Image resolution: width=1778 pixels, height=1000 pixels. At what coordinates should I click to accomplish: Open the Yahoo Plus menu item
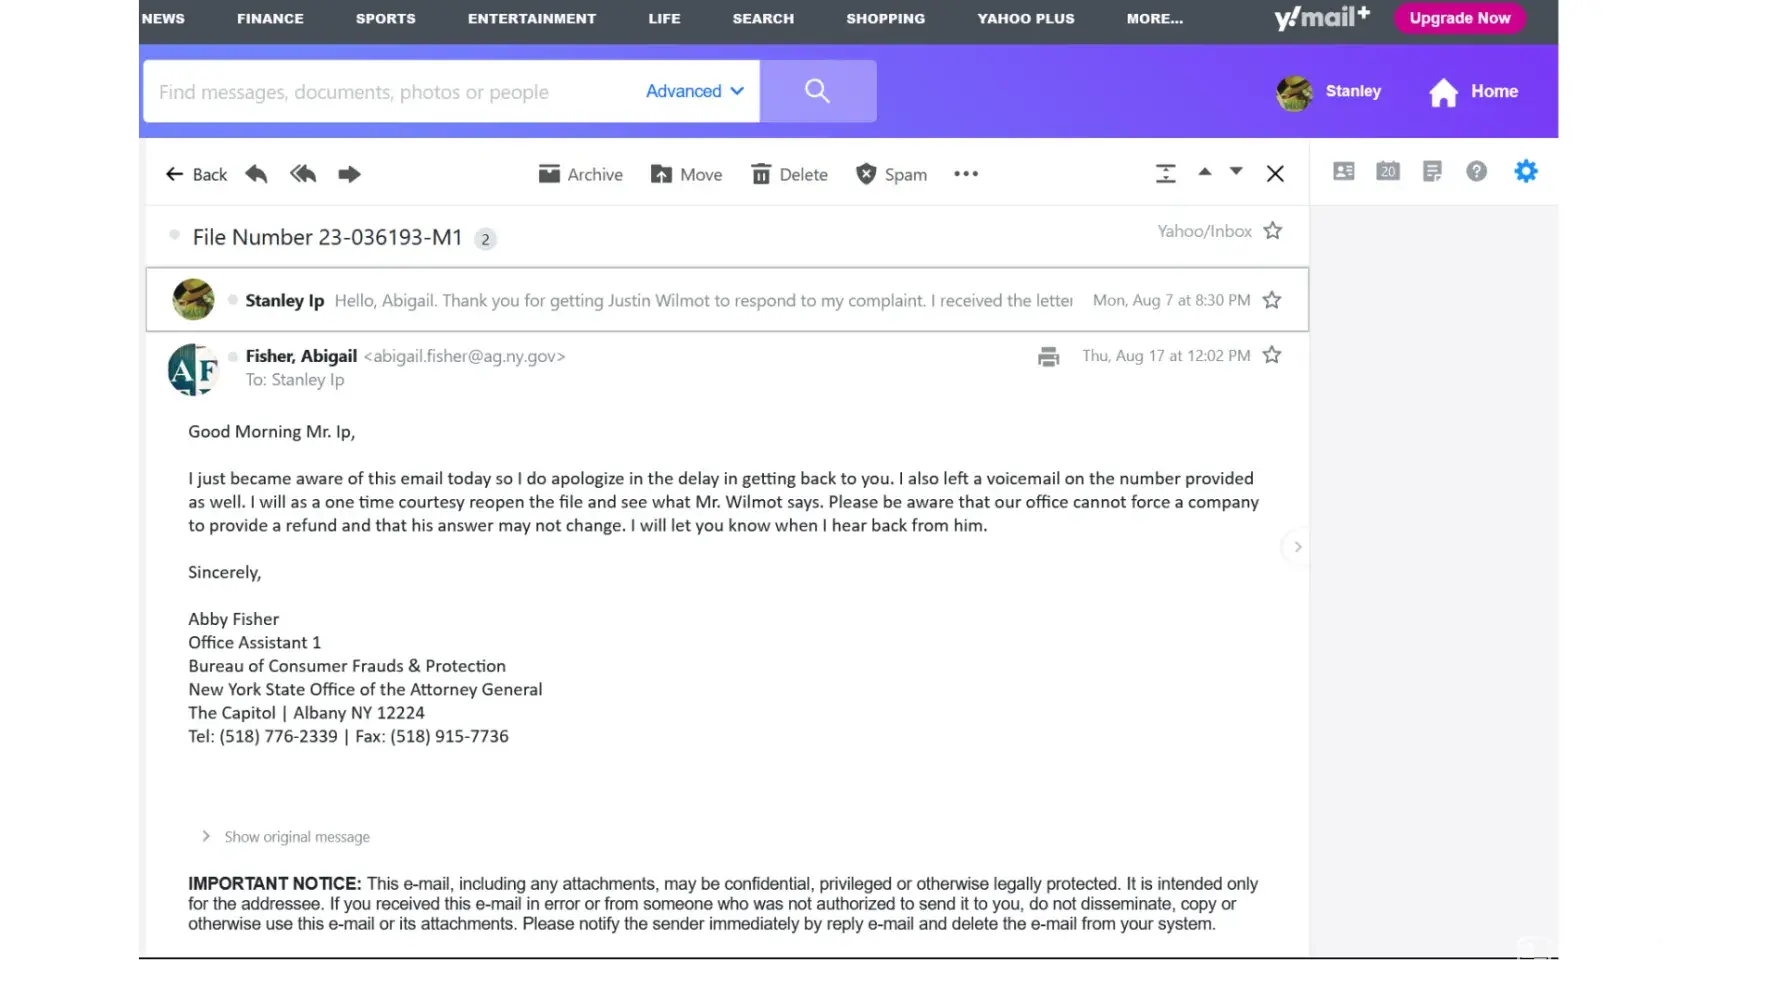[x=1026, y=18]
